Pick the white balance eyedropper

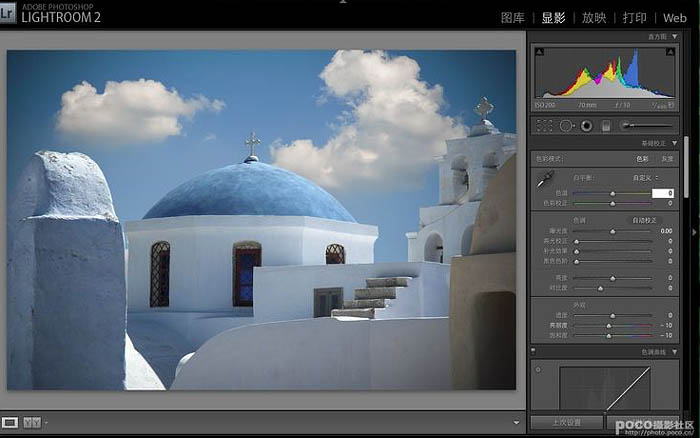(545, 181)
